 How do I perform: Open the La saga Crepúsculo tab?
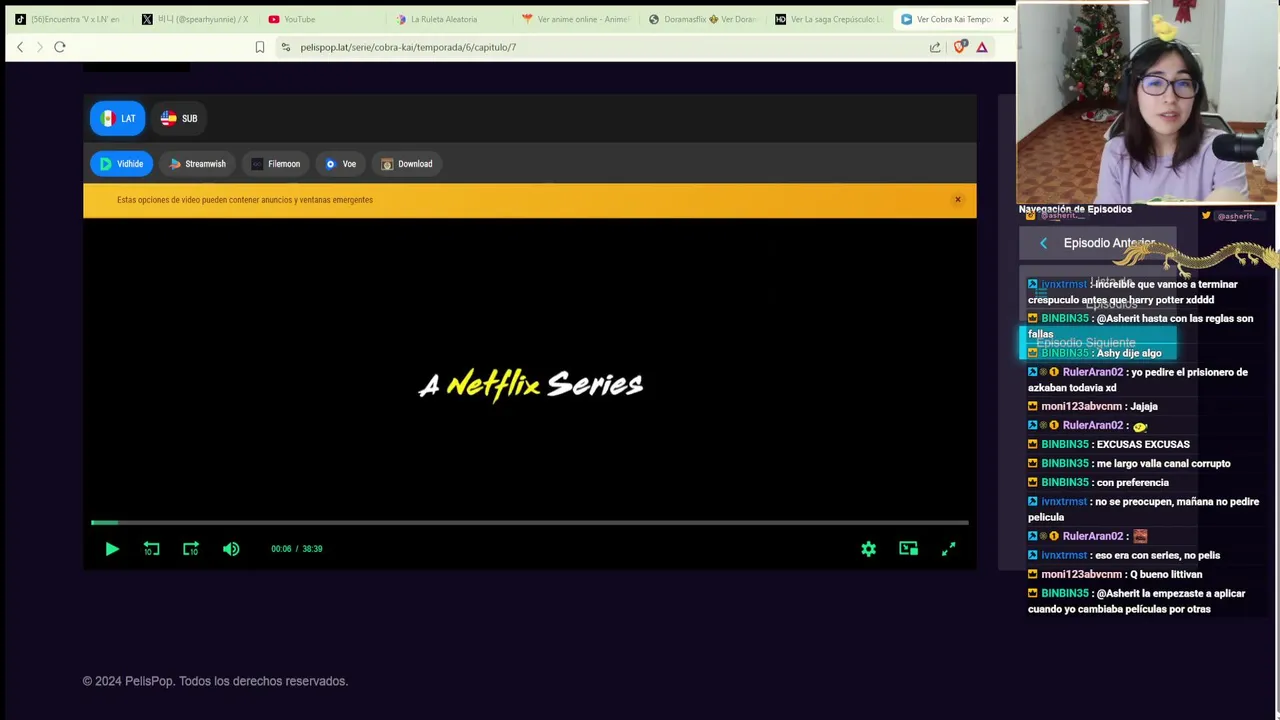click(828, 19)
